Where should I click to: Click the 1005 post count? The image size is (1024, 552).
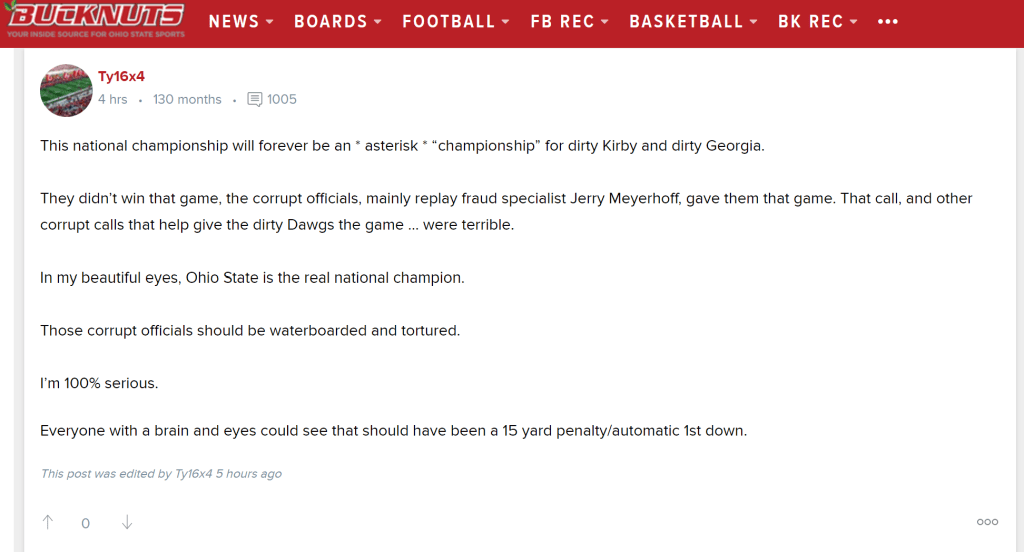point(282,99)
